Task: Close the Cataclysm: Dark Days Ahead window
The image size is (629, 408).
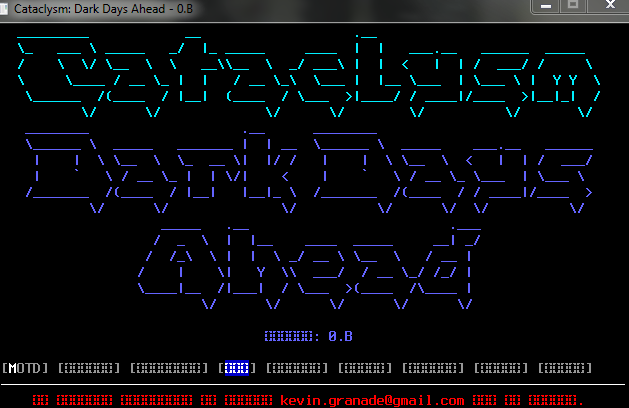Action: point(609,6)
